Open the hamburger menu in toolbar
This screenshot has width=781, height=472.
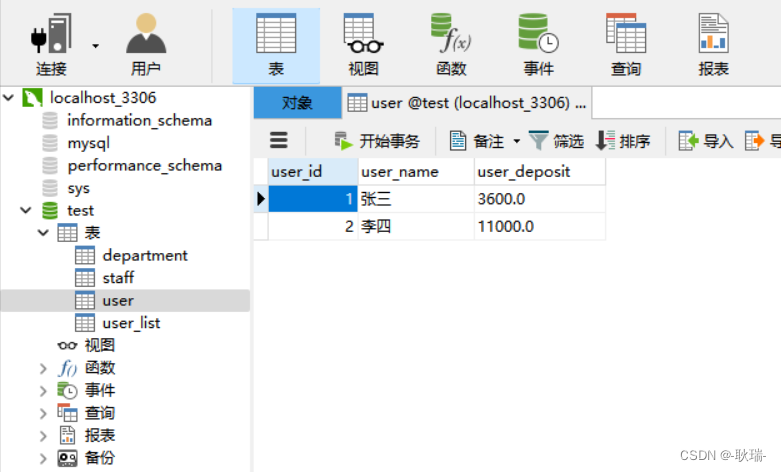point(279,140)
